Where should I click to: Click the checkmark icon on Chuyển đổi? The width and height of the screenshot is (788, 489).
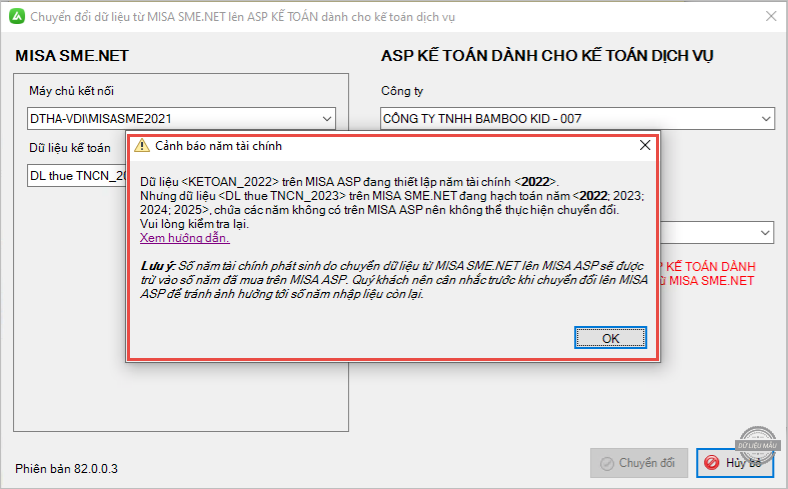(605, 463)
